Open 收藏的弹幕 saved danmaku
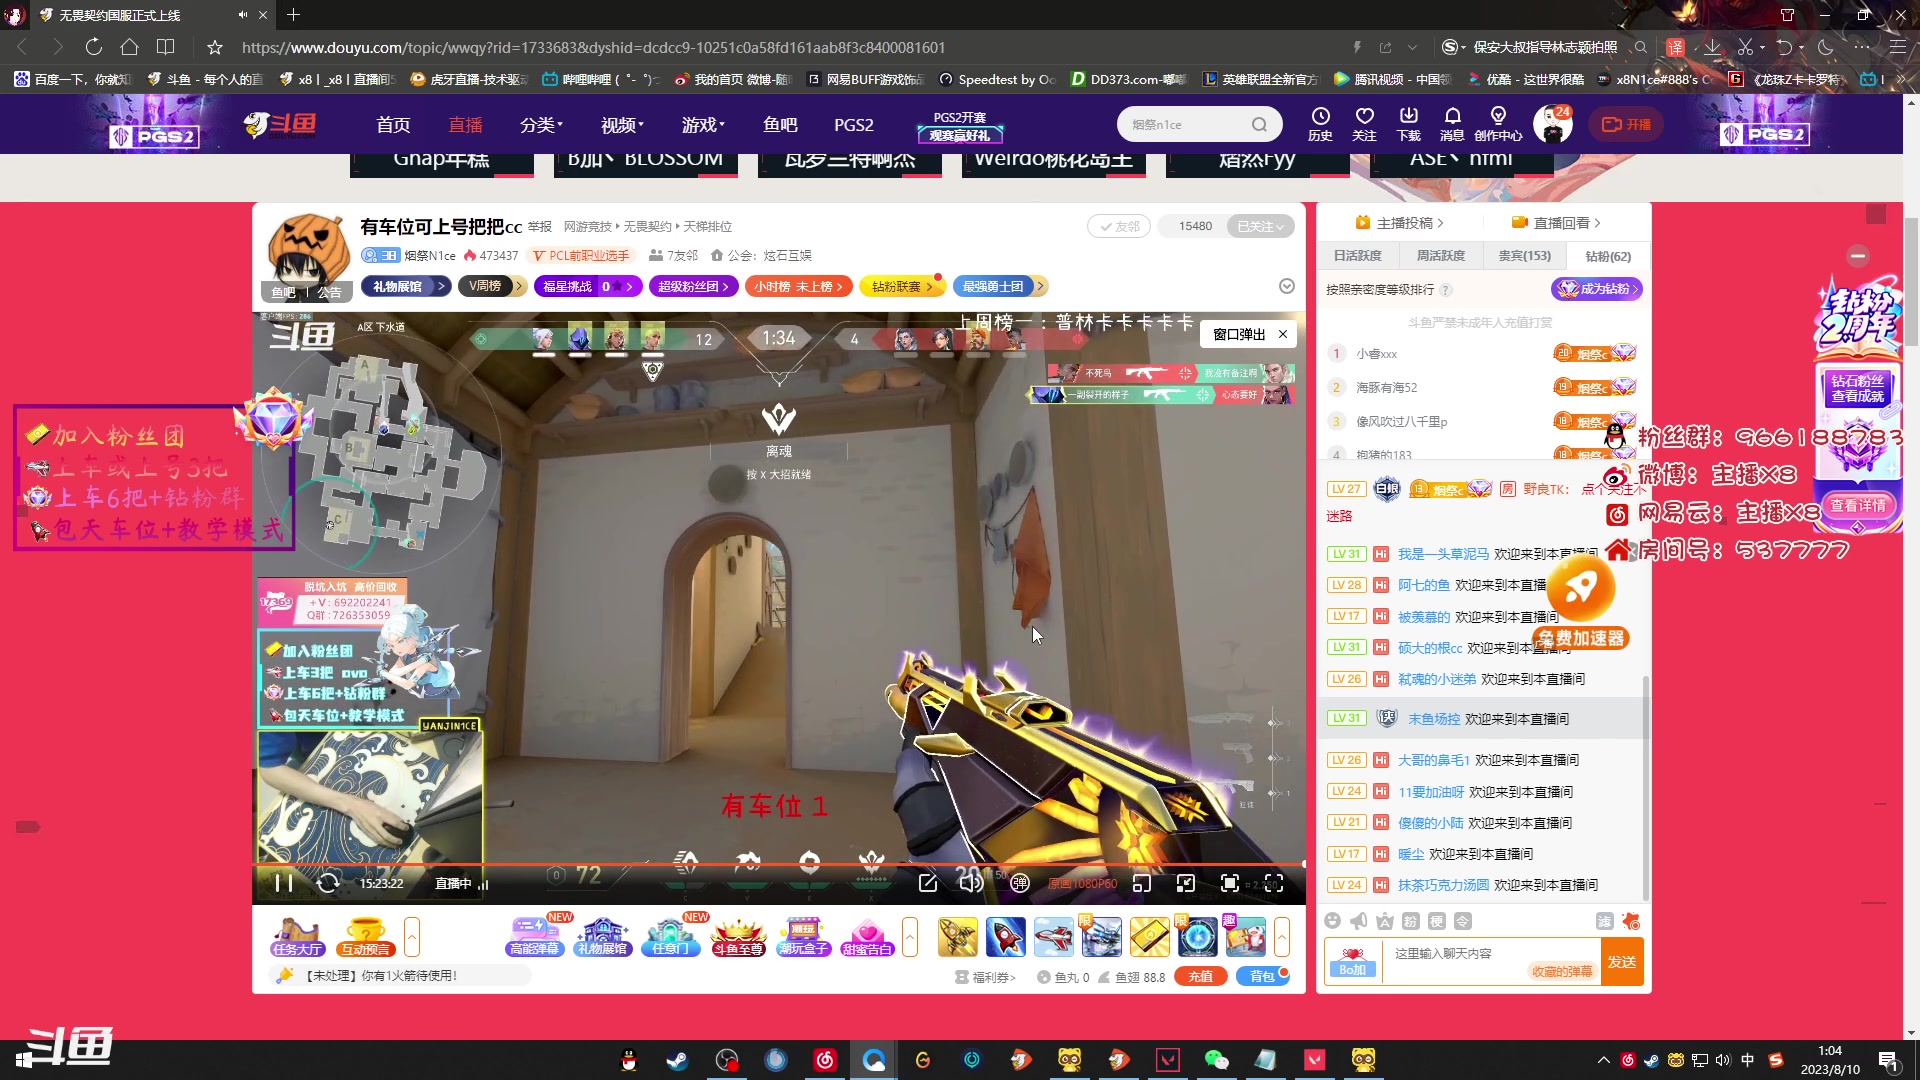 coord(1562,971)
